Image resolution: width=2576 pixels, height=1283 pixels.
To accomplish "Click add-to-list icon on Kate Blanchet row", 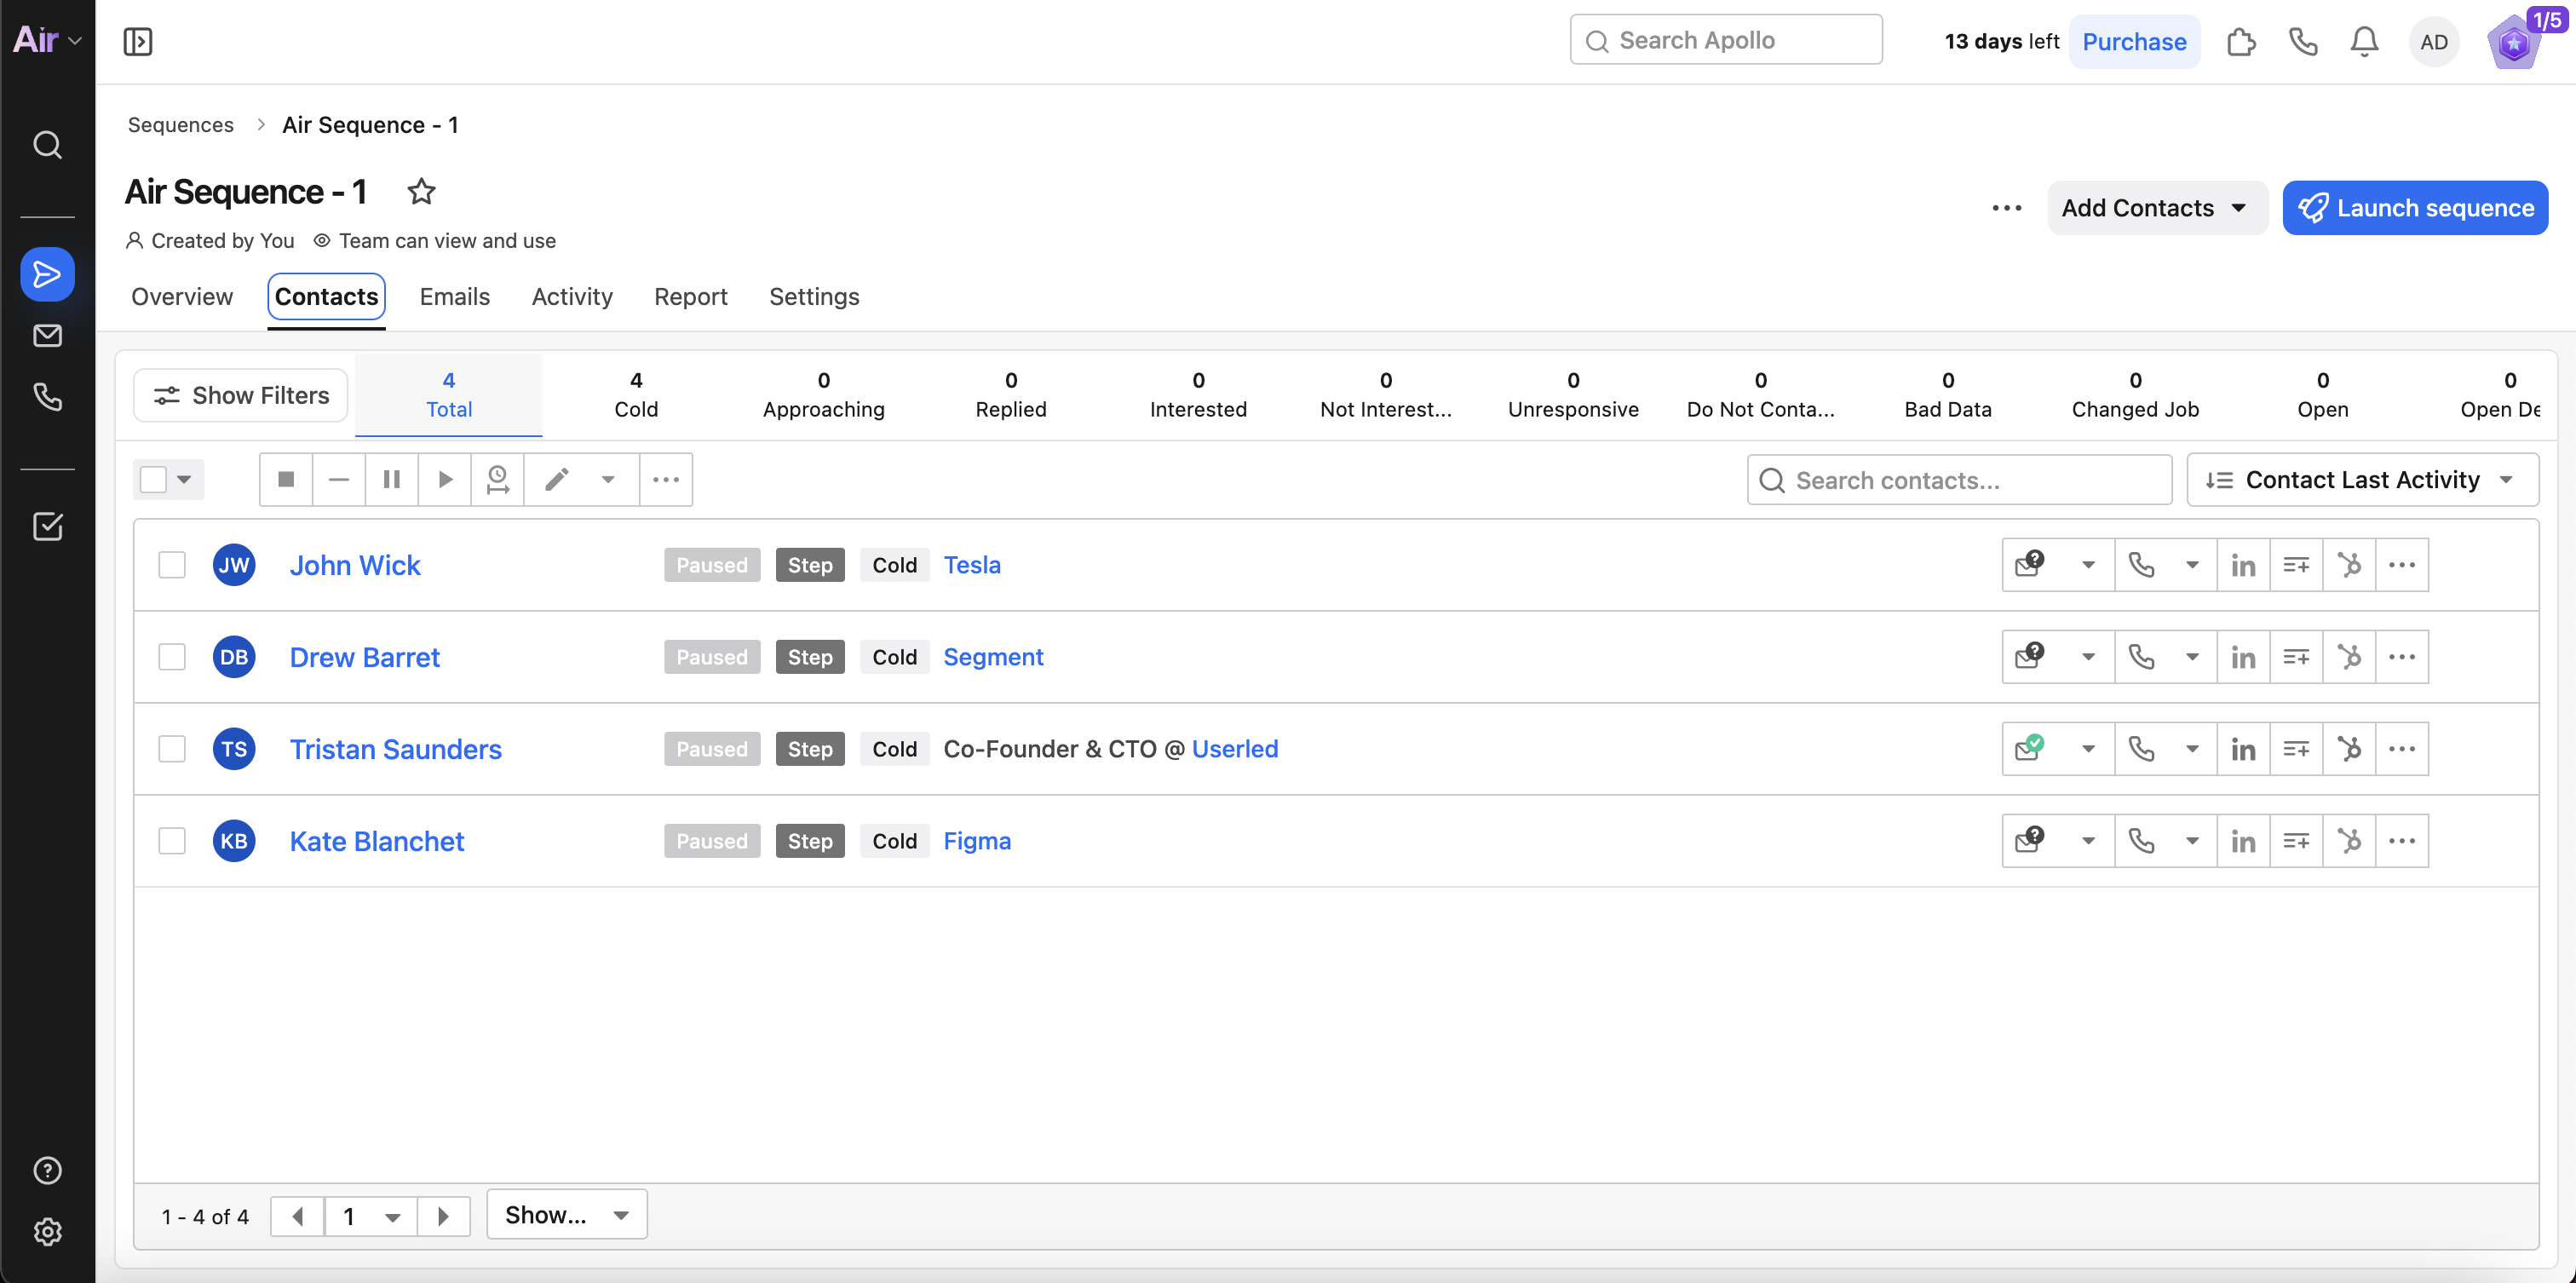I will [2296, 841].
